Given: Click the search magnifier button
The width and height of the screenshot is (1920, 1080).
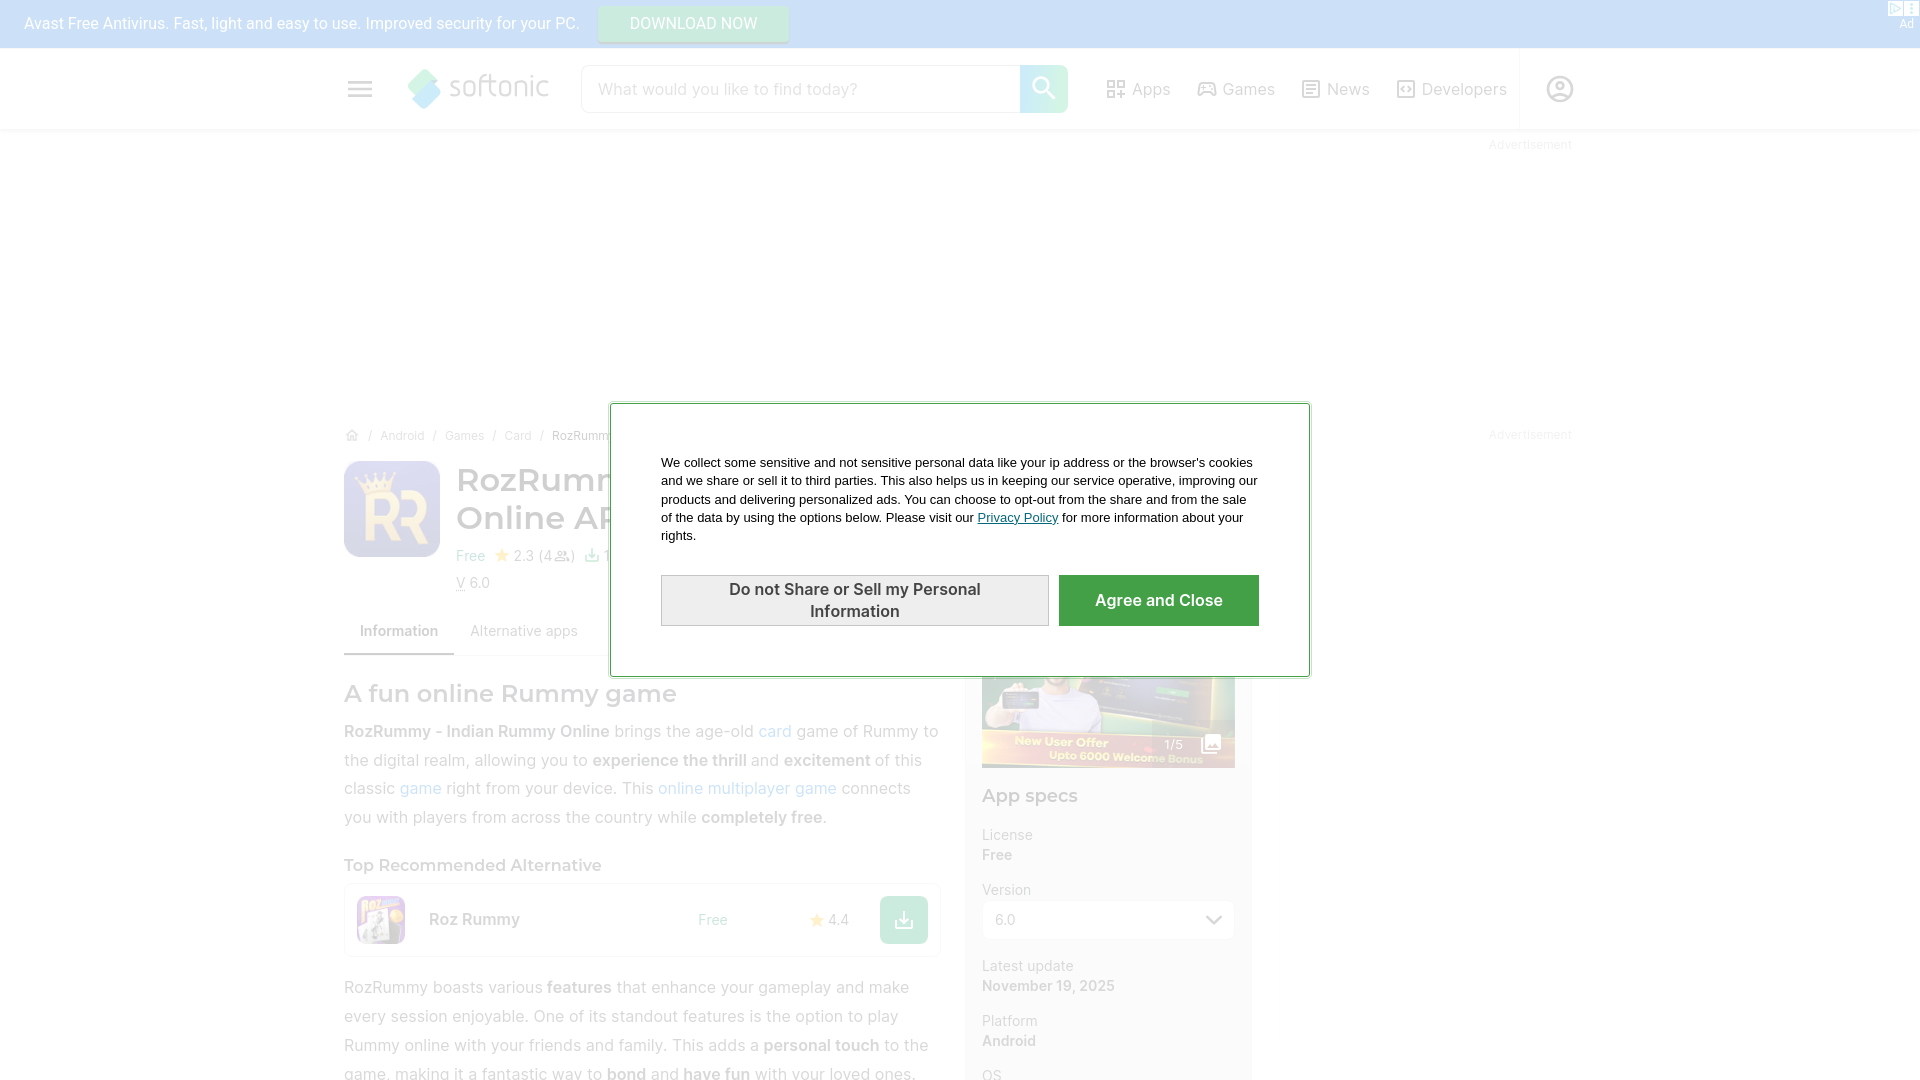Looking at the screenshot, I should pyautogui.click(x=1043, y=89).
